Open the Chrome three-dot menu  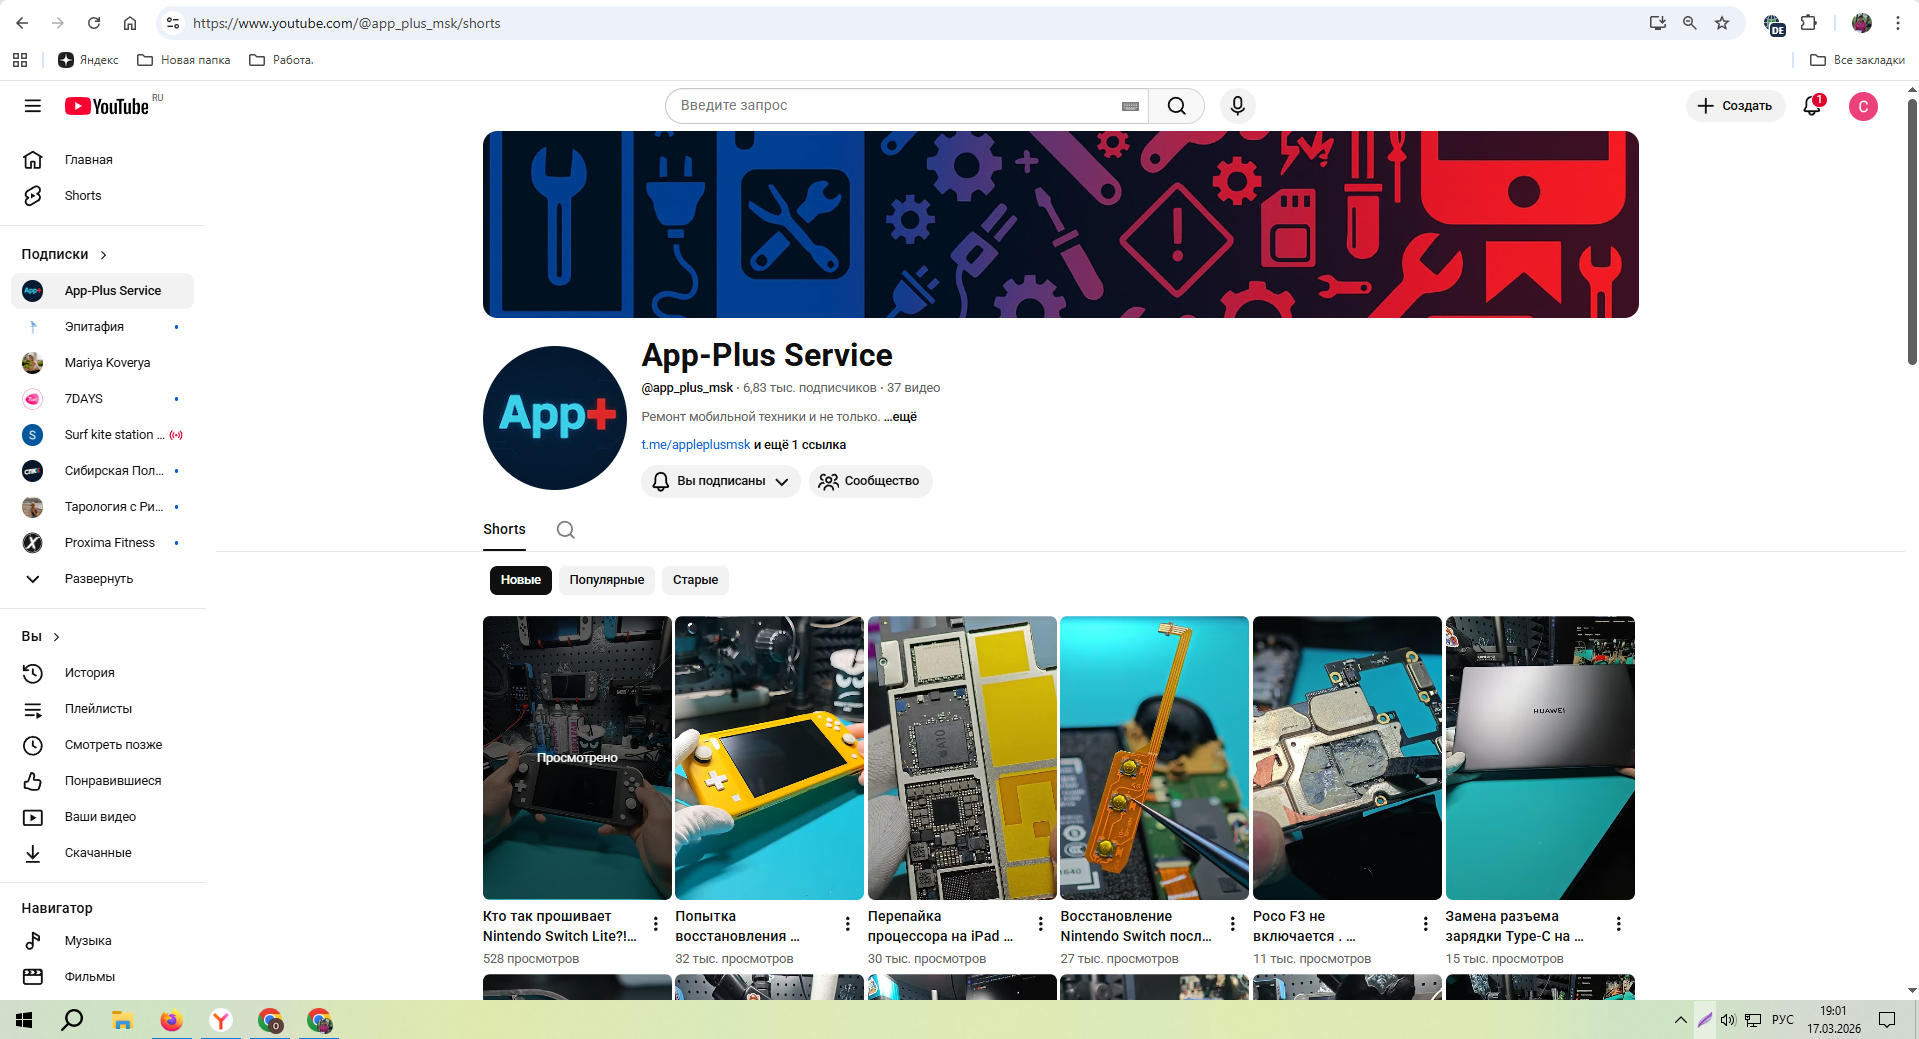tap(1898, 23)
